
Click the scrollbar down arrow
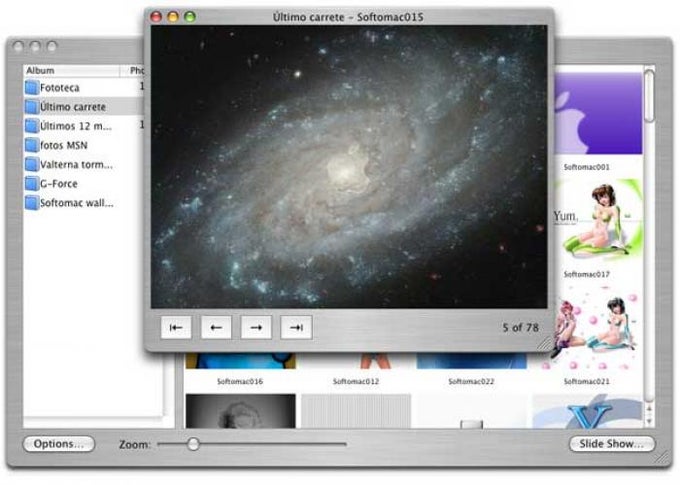[649, 421]
